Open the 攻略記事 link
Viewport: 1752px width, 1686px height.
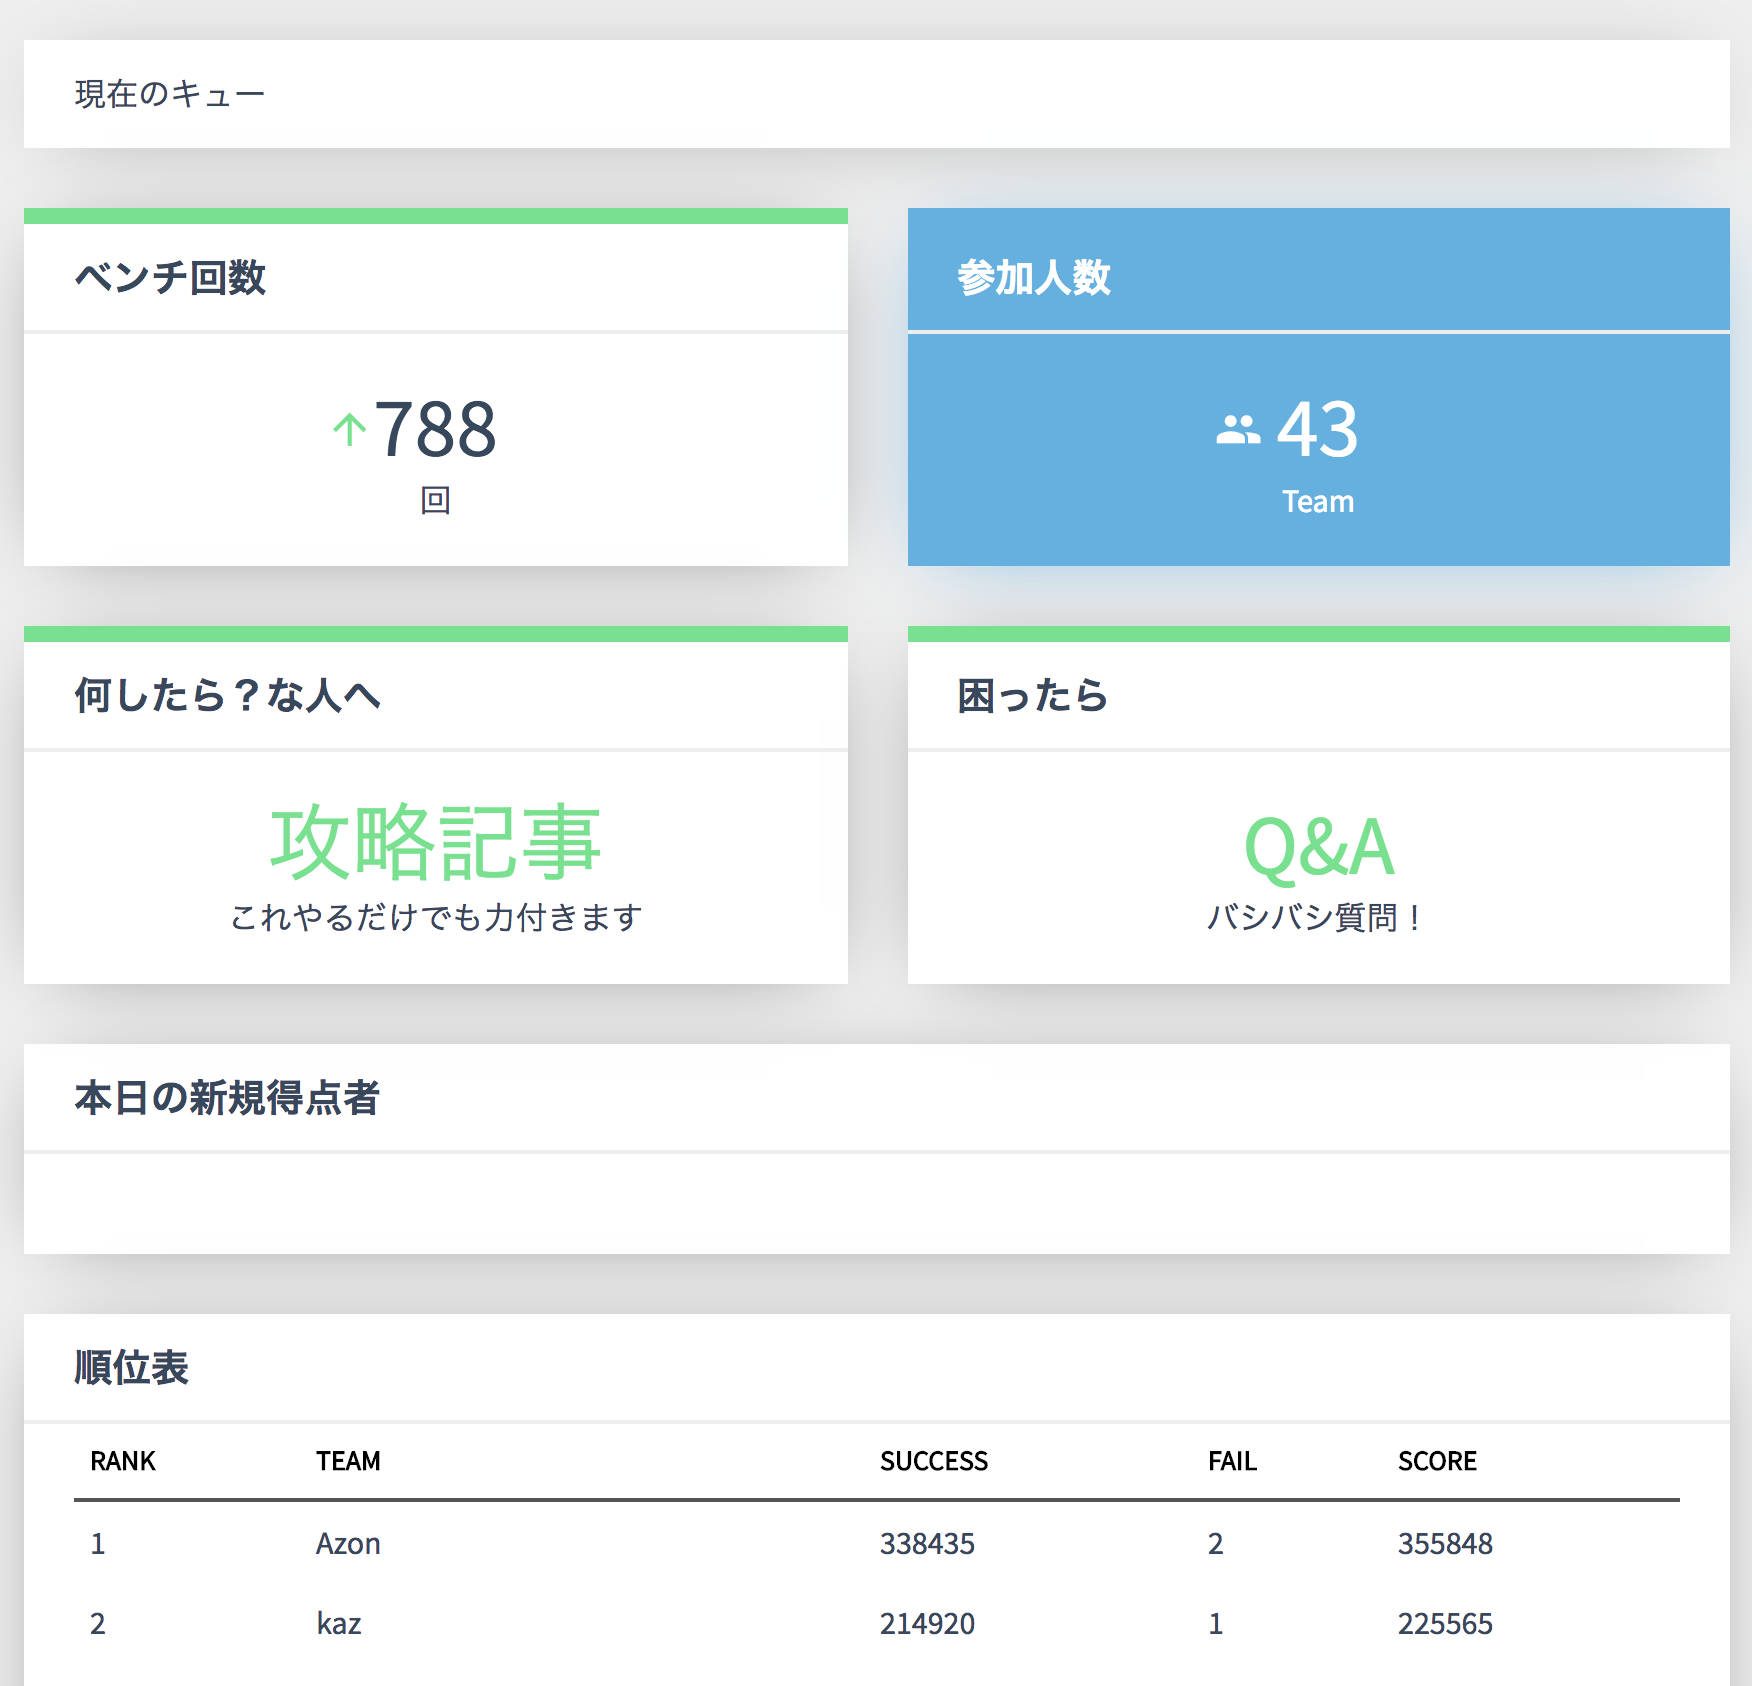(435, 843)
